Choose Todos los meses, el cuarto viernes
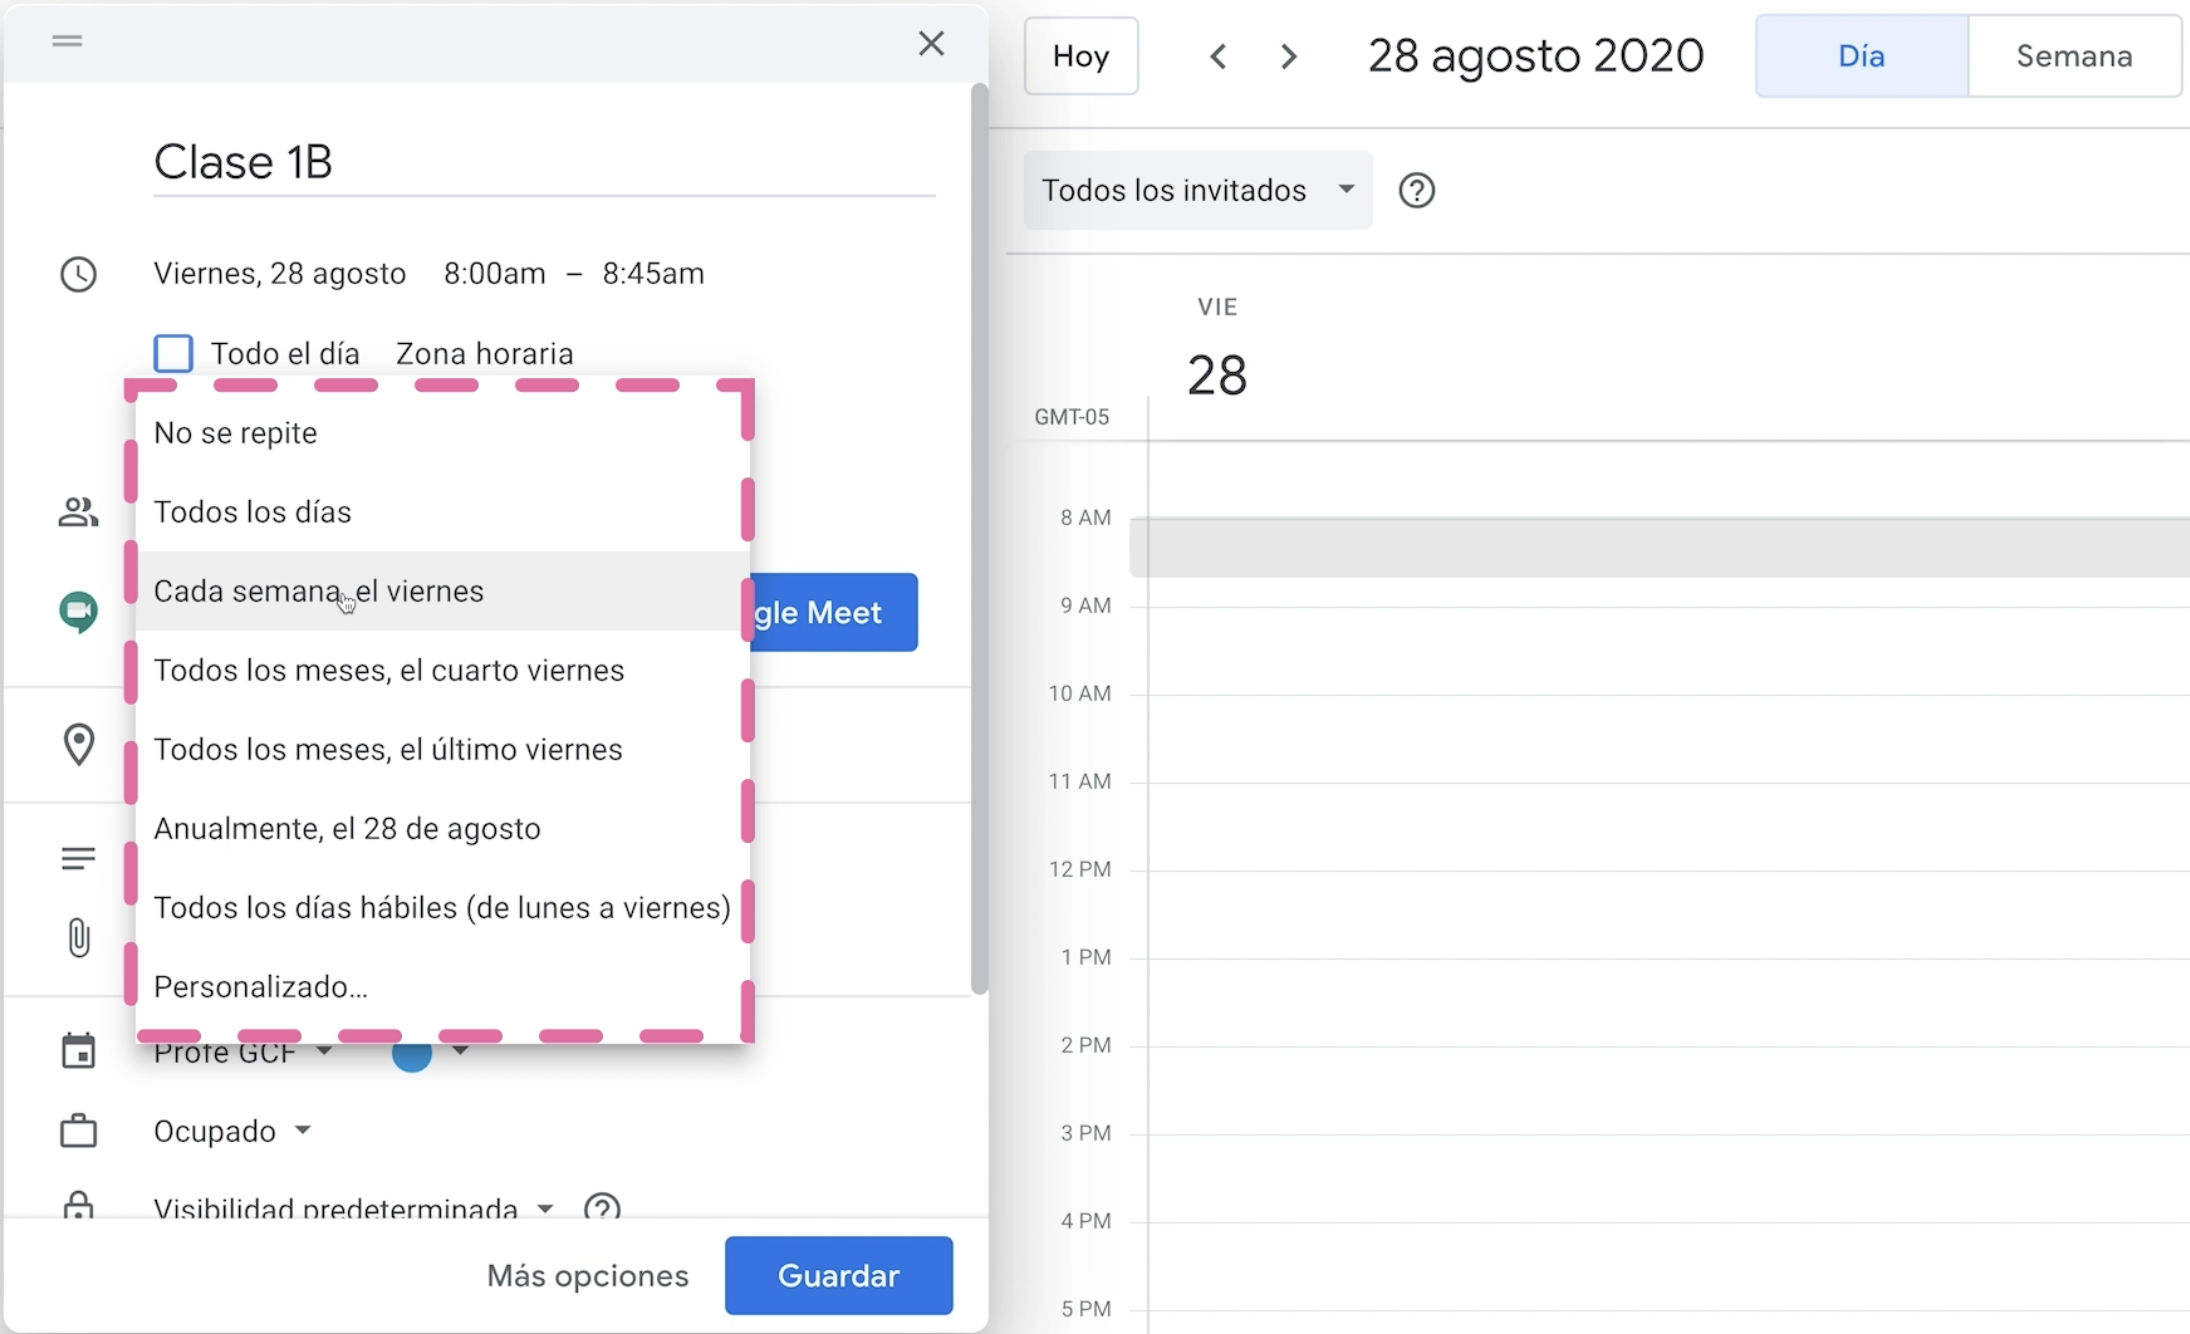The height and width of the screenshot is (1334, 2190). click(x=443, y=670)
